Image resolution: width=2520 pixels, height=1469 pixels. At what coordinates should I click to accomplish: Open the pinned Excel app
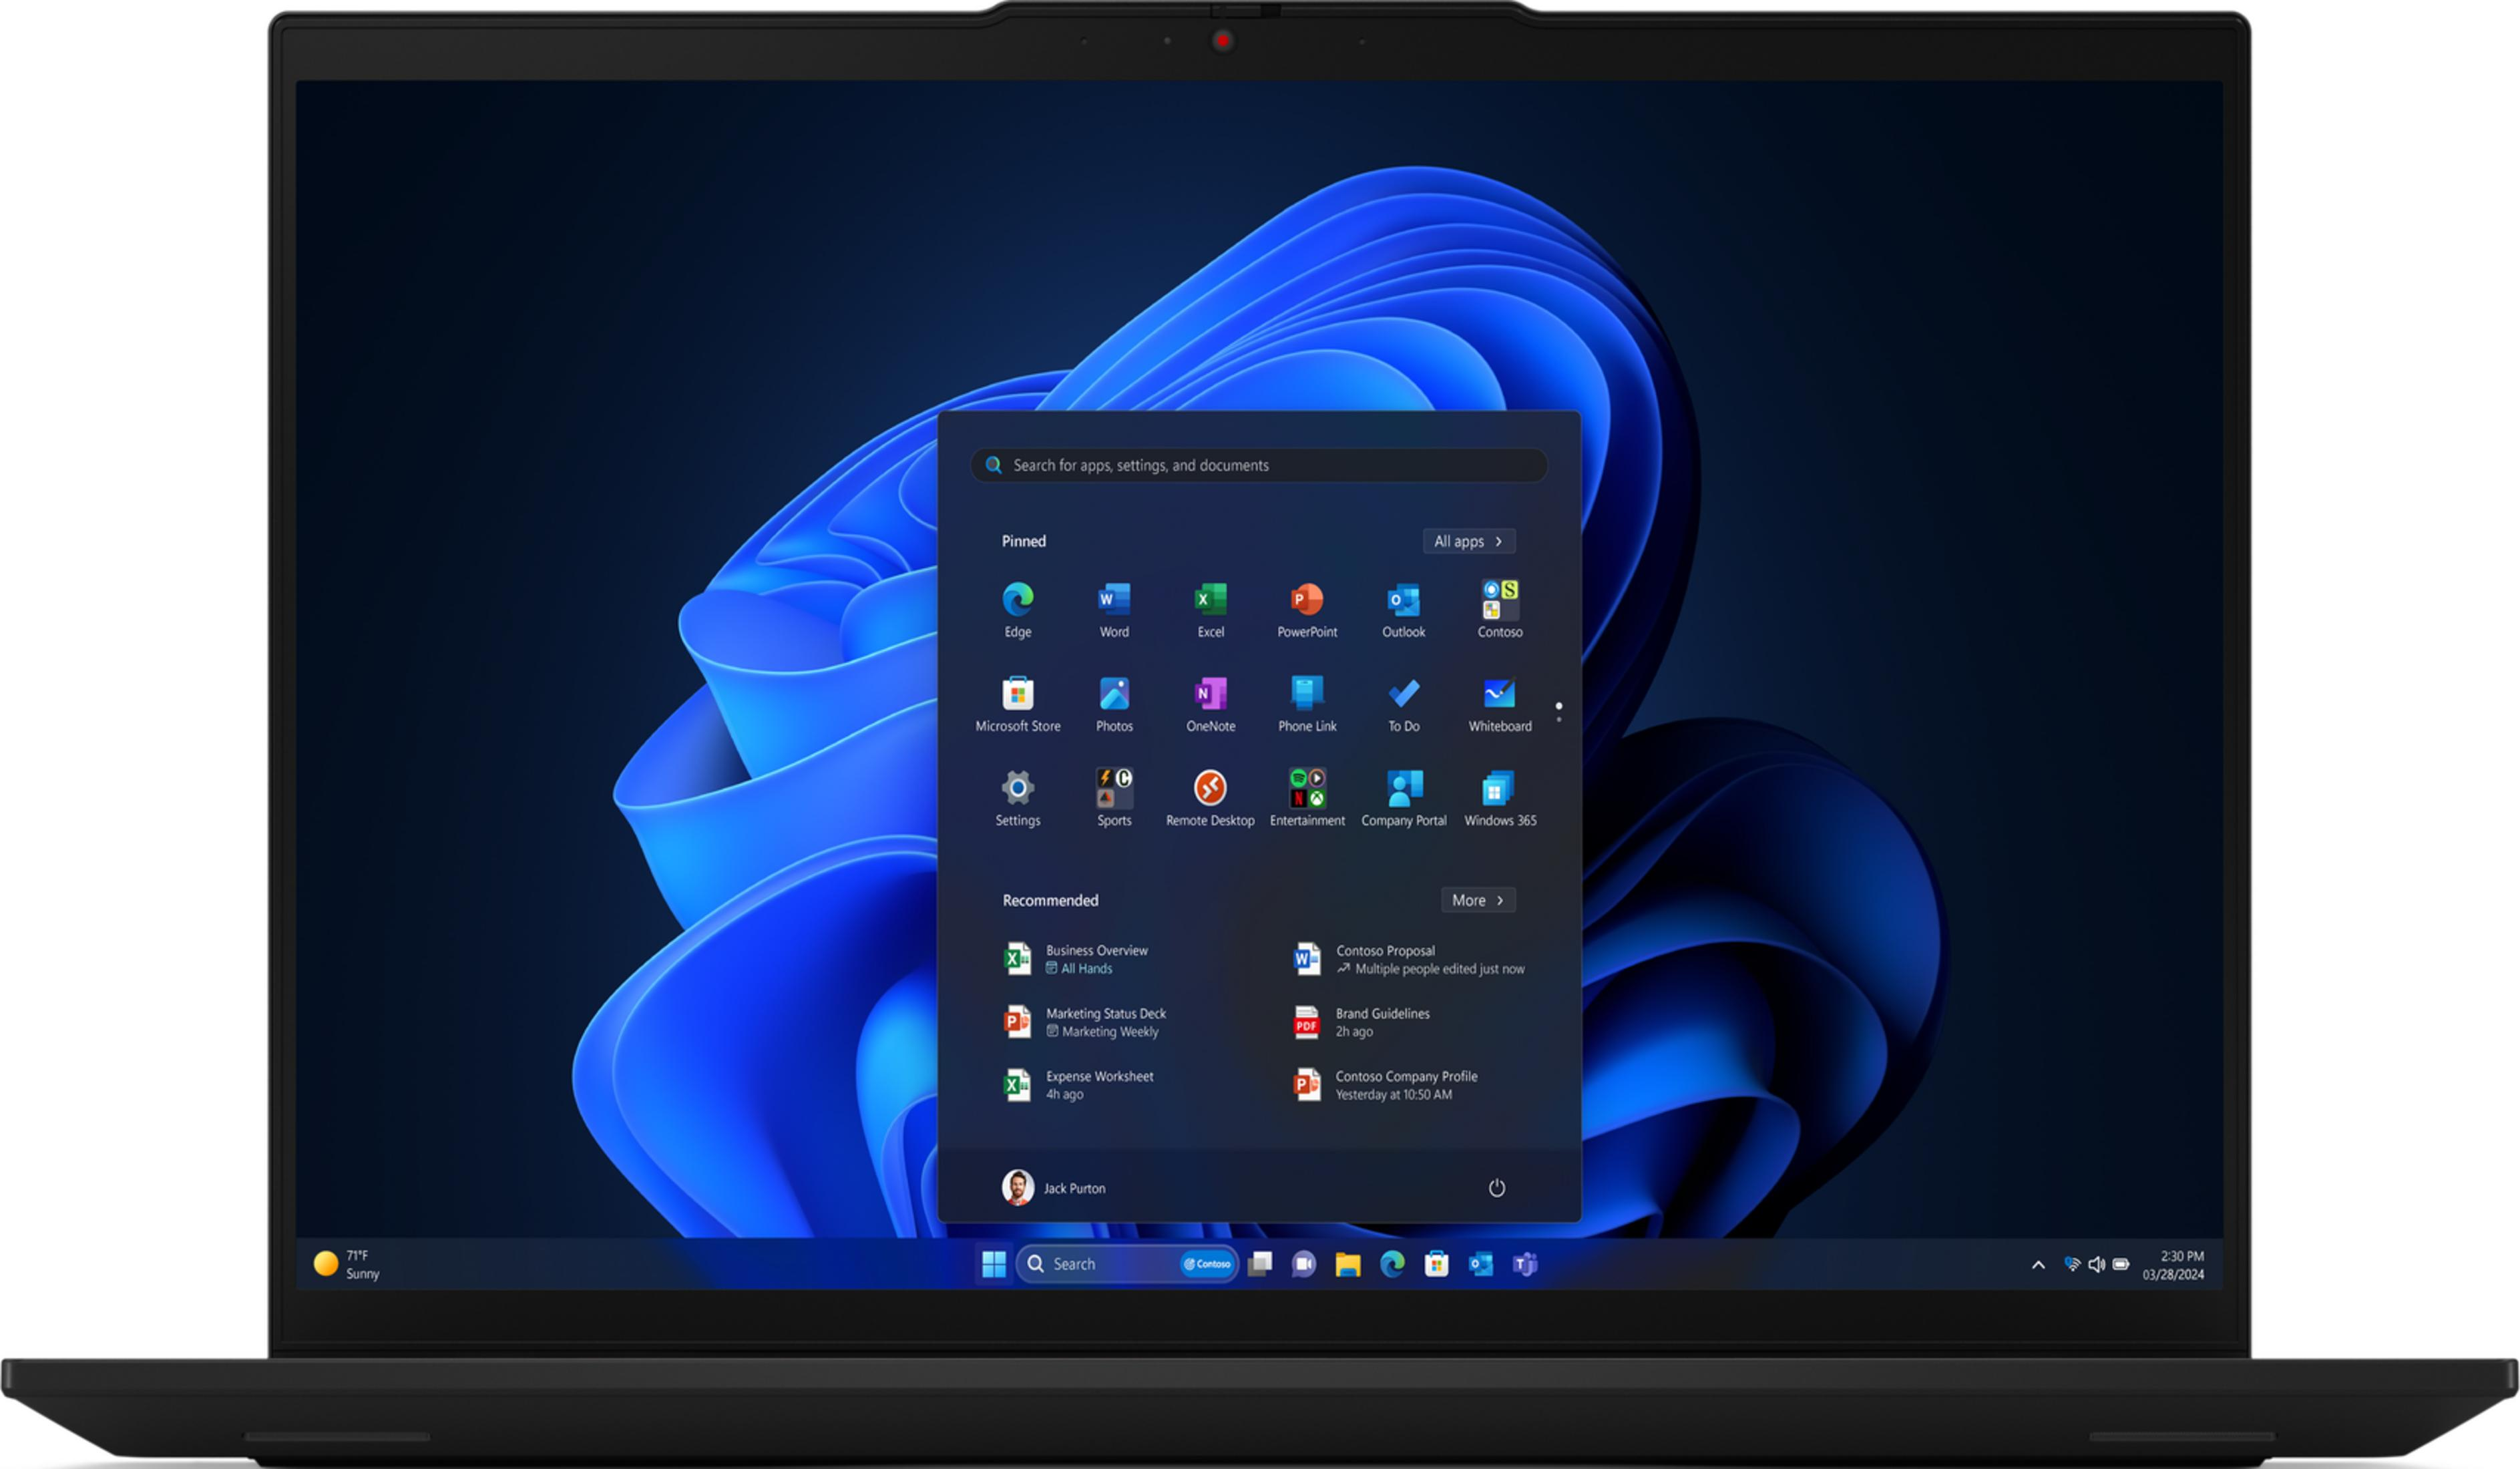point(1210,609)
